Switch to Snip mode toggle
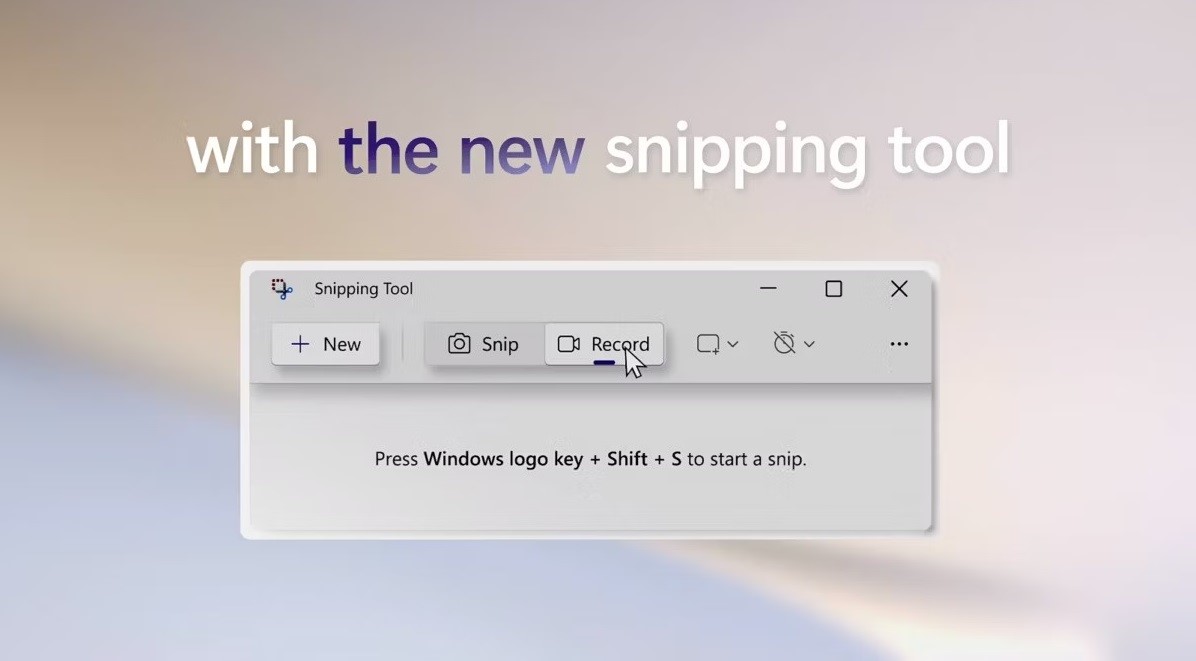 point(484,344)
